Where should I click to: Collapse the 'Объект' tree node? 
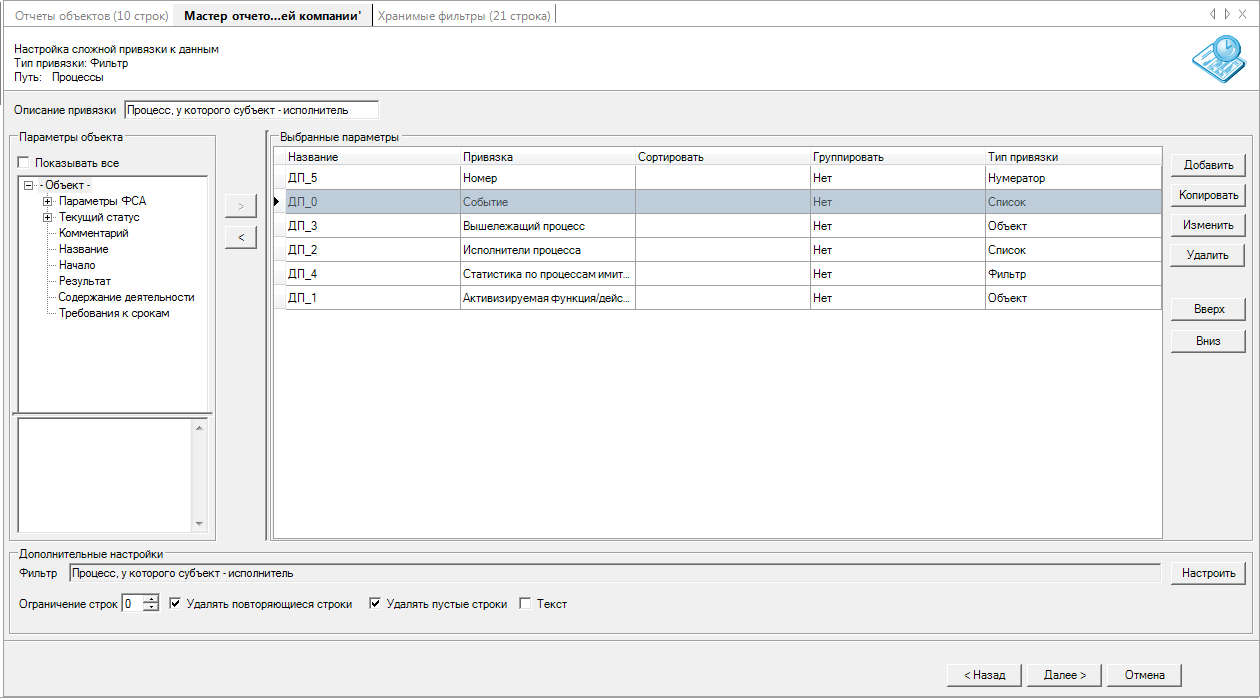point(28,185)
